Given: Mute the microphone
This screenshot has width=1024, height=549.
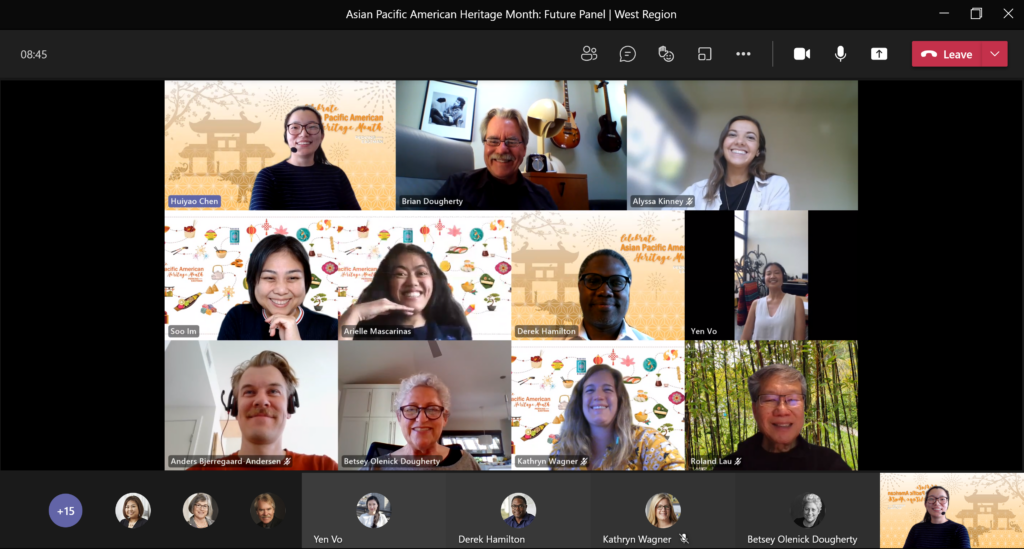Looking at the screenshot, I should pyautogui.click(x=841, y=54).
